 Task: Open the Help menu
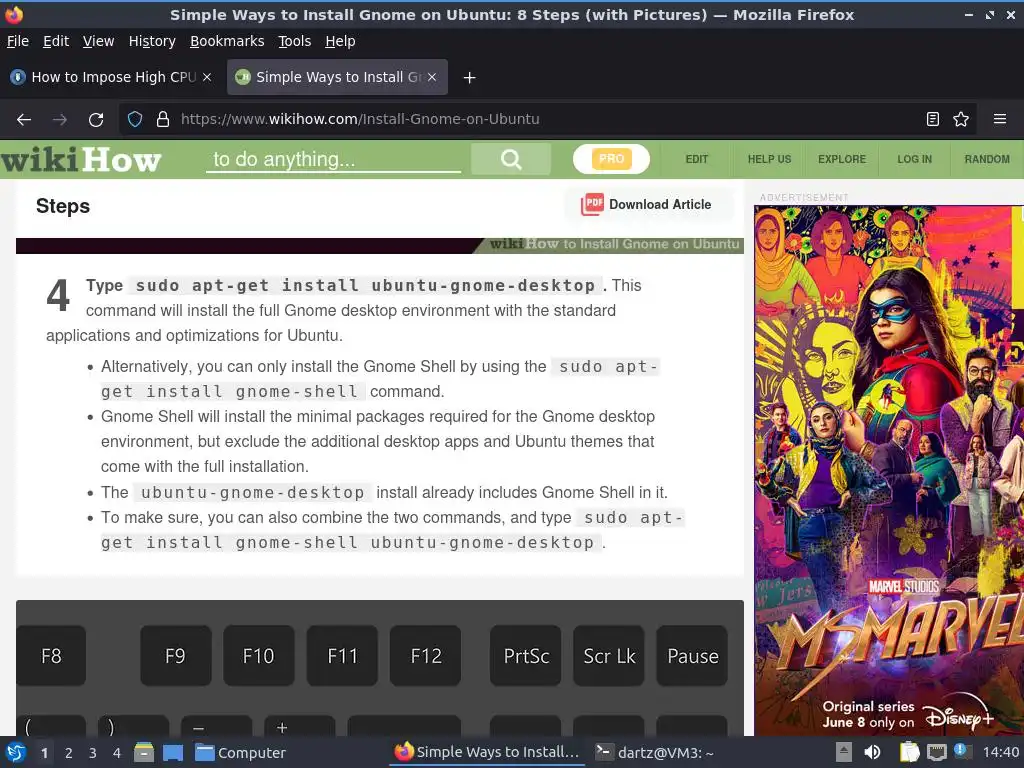(x=340, y=41)
